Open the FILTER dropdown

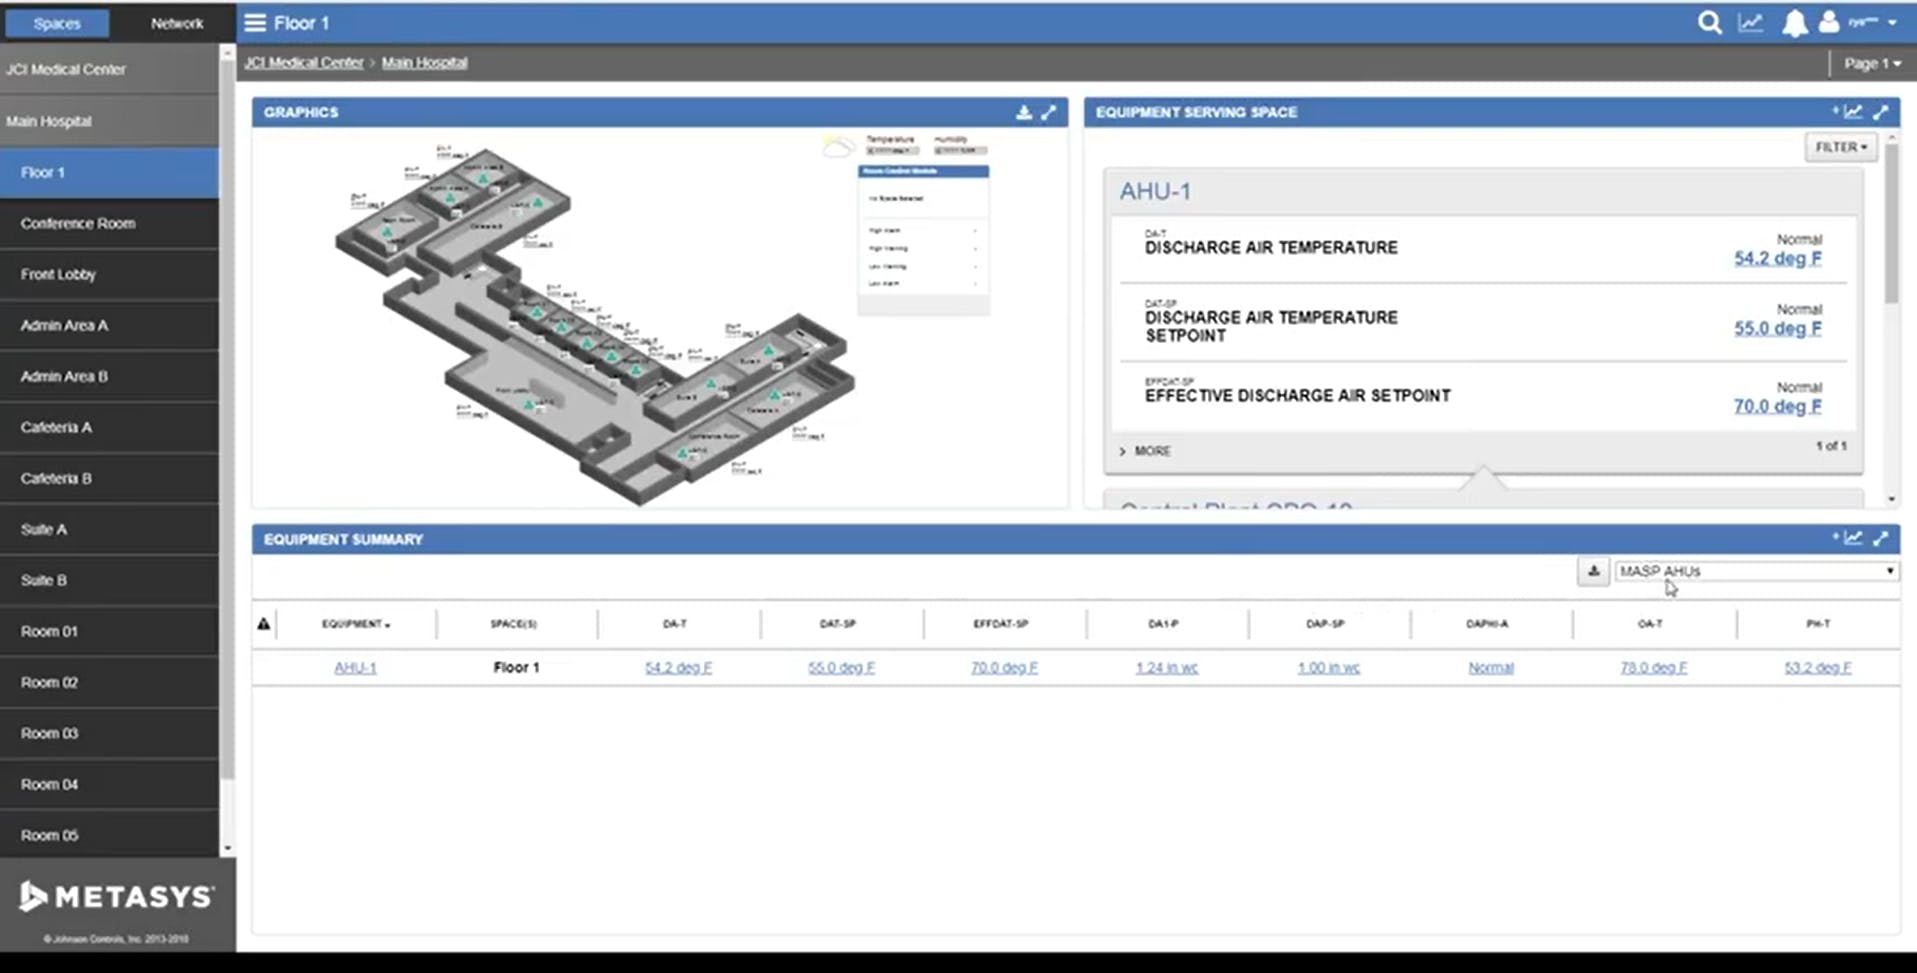(x=1841, y=147)
